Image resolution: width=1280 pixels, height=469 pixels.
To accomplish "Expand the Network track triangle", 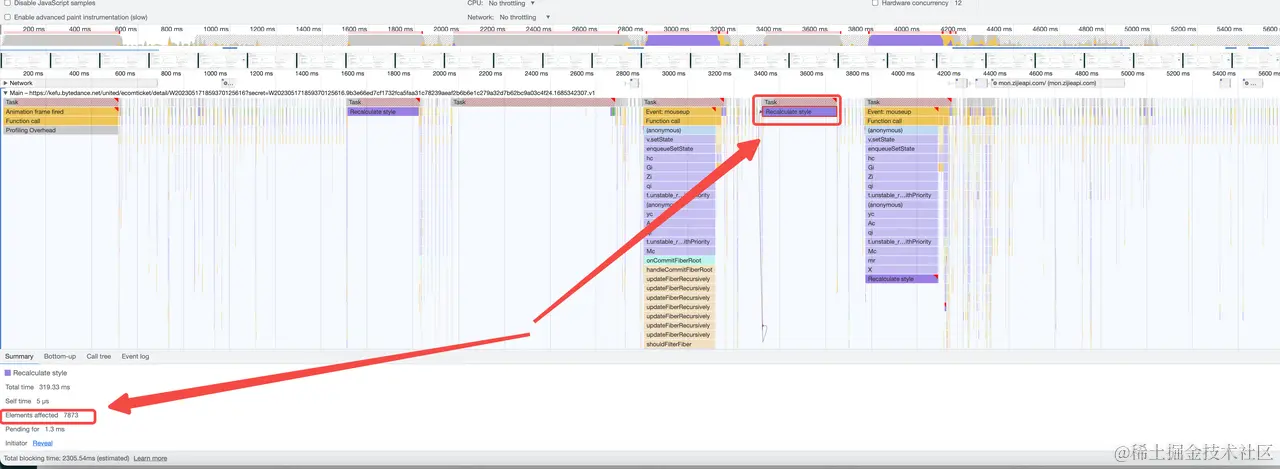I will (x=5, y=83).
